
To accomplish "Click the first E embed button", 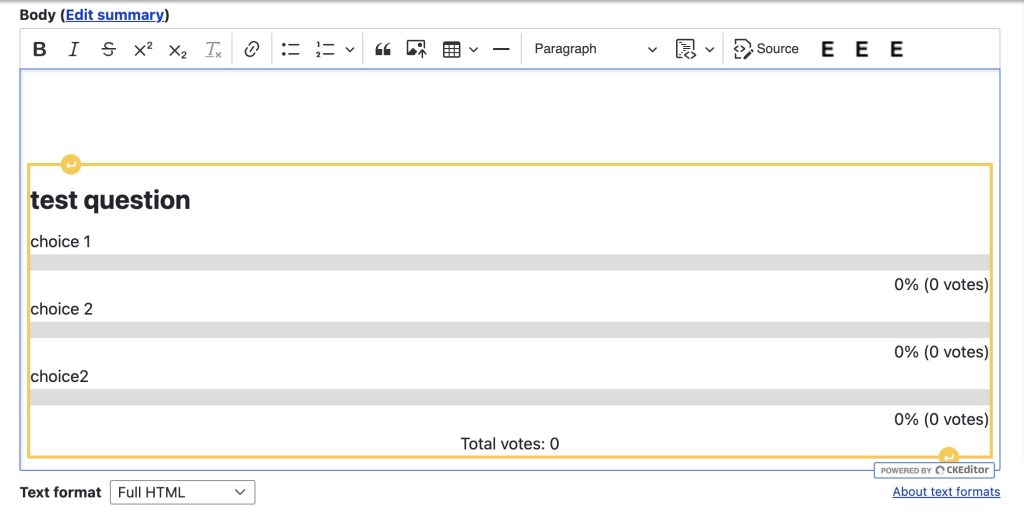I will (x=827, y=49).
